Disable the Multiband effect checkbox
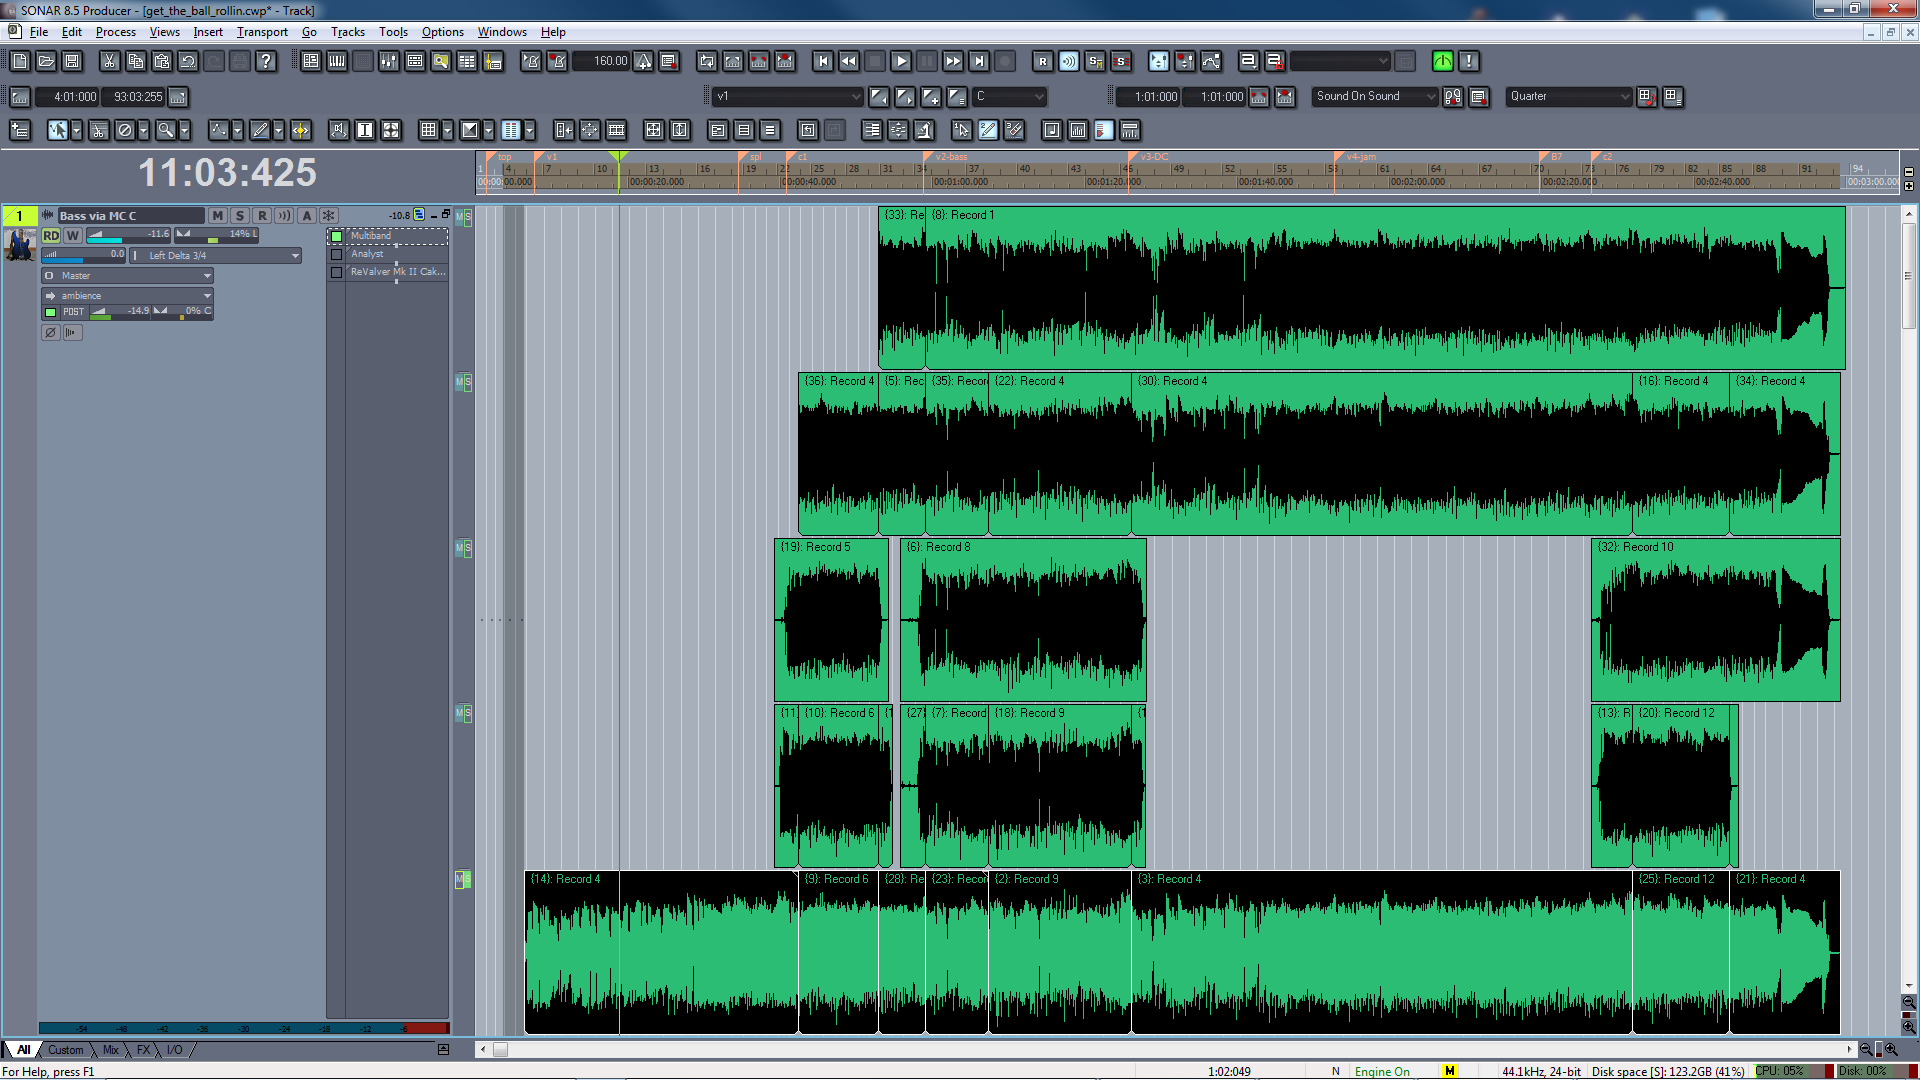 [337, 236]
